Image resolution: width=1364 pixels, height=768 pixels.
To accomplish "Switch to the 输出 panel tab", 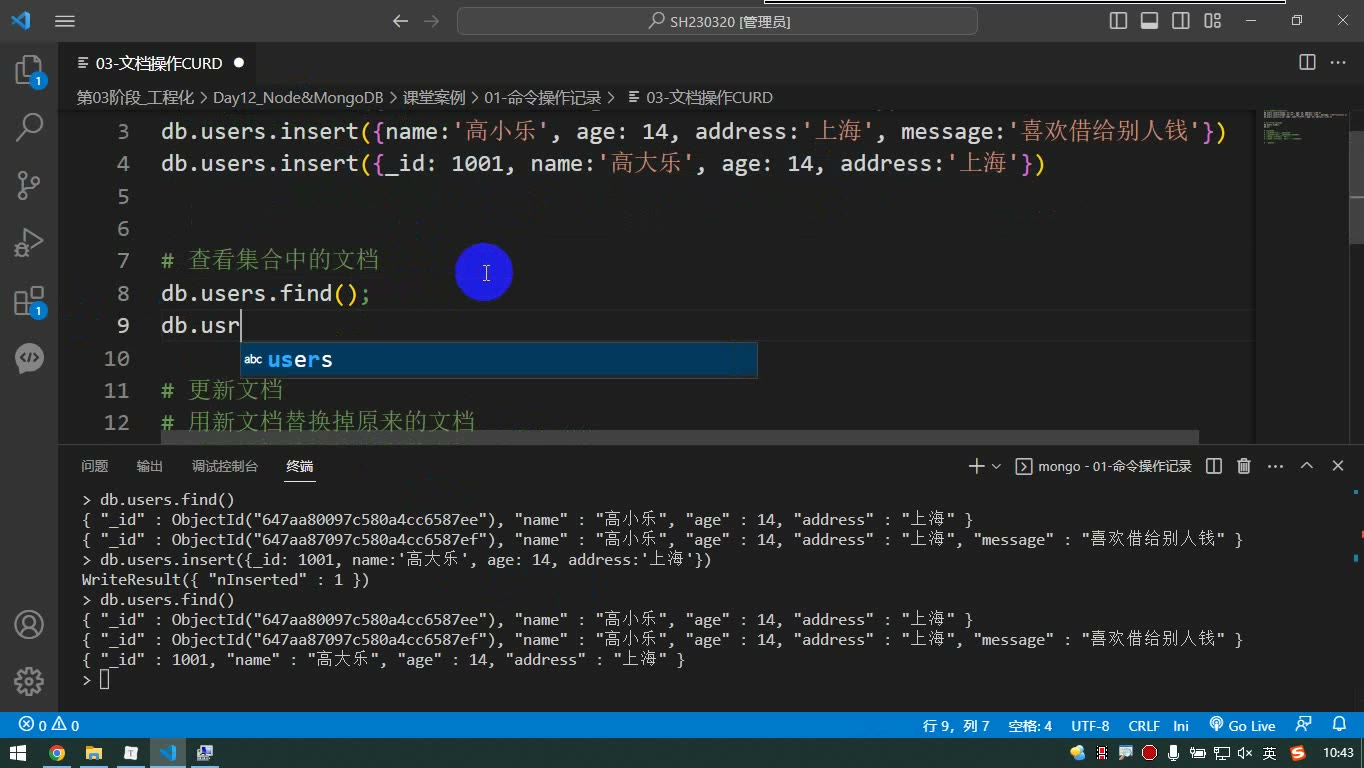I will 150,466.
